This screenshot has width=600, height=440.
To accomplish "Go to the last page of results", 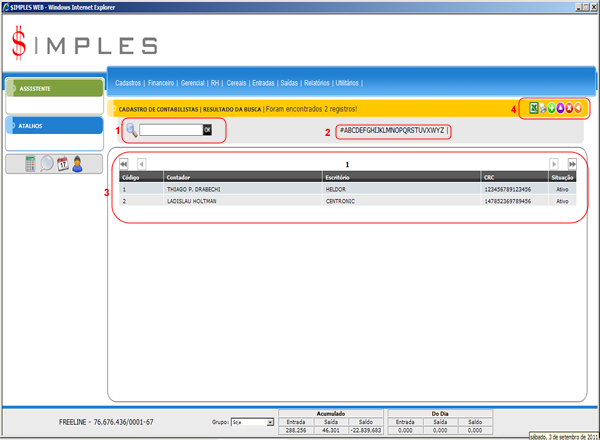I will pyautogui.click(x=570, y=163).
